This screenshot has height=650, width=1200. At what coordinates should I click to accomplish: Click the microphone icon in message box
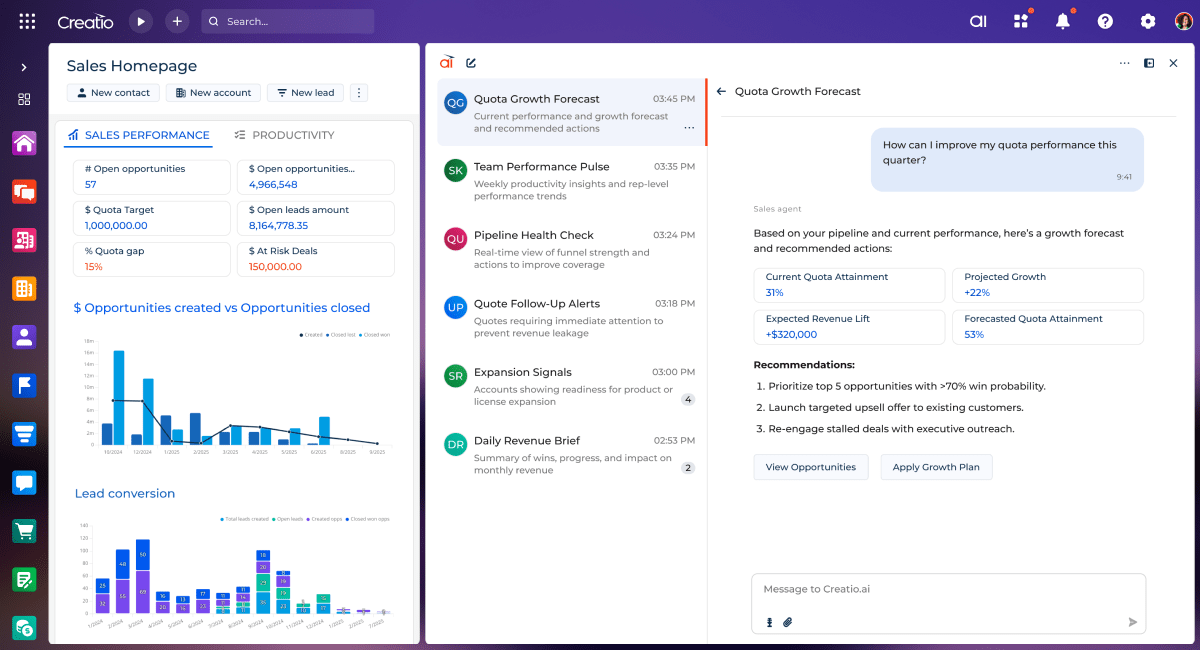(x=769, y=622)
